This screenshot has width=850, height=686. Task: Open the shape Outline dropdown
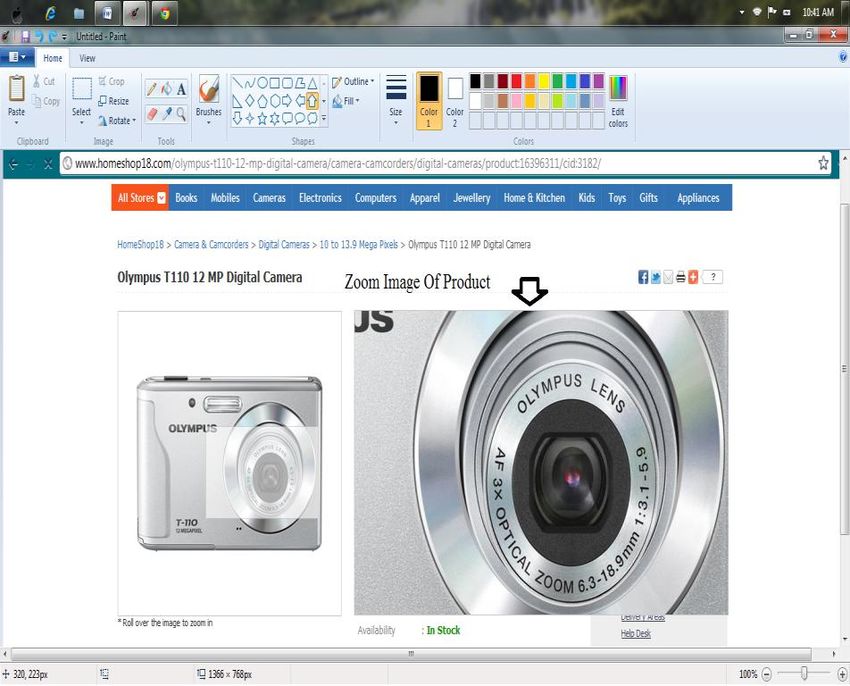[353, 81]
